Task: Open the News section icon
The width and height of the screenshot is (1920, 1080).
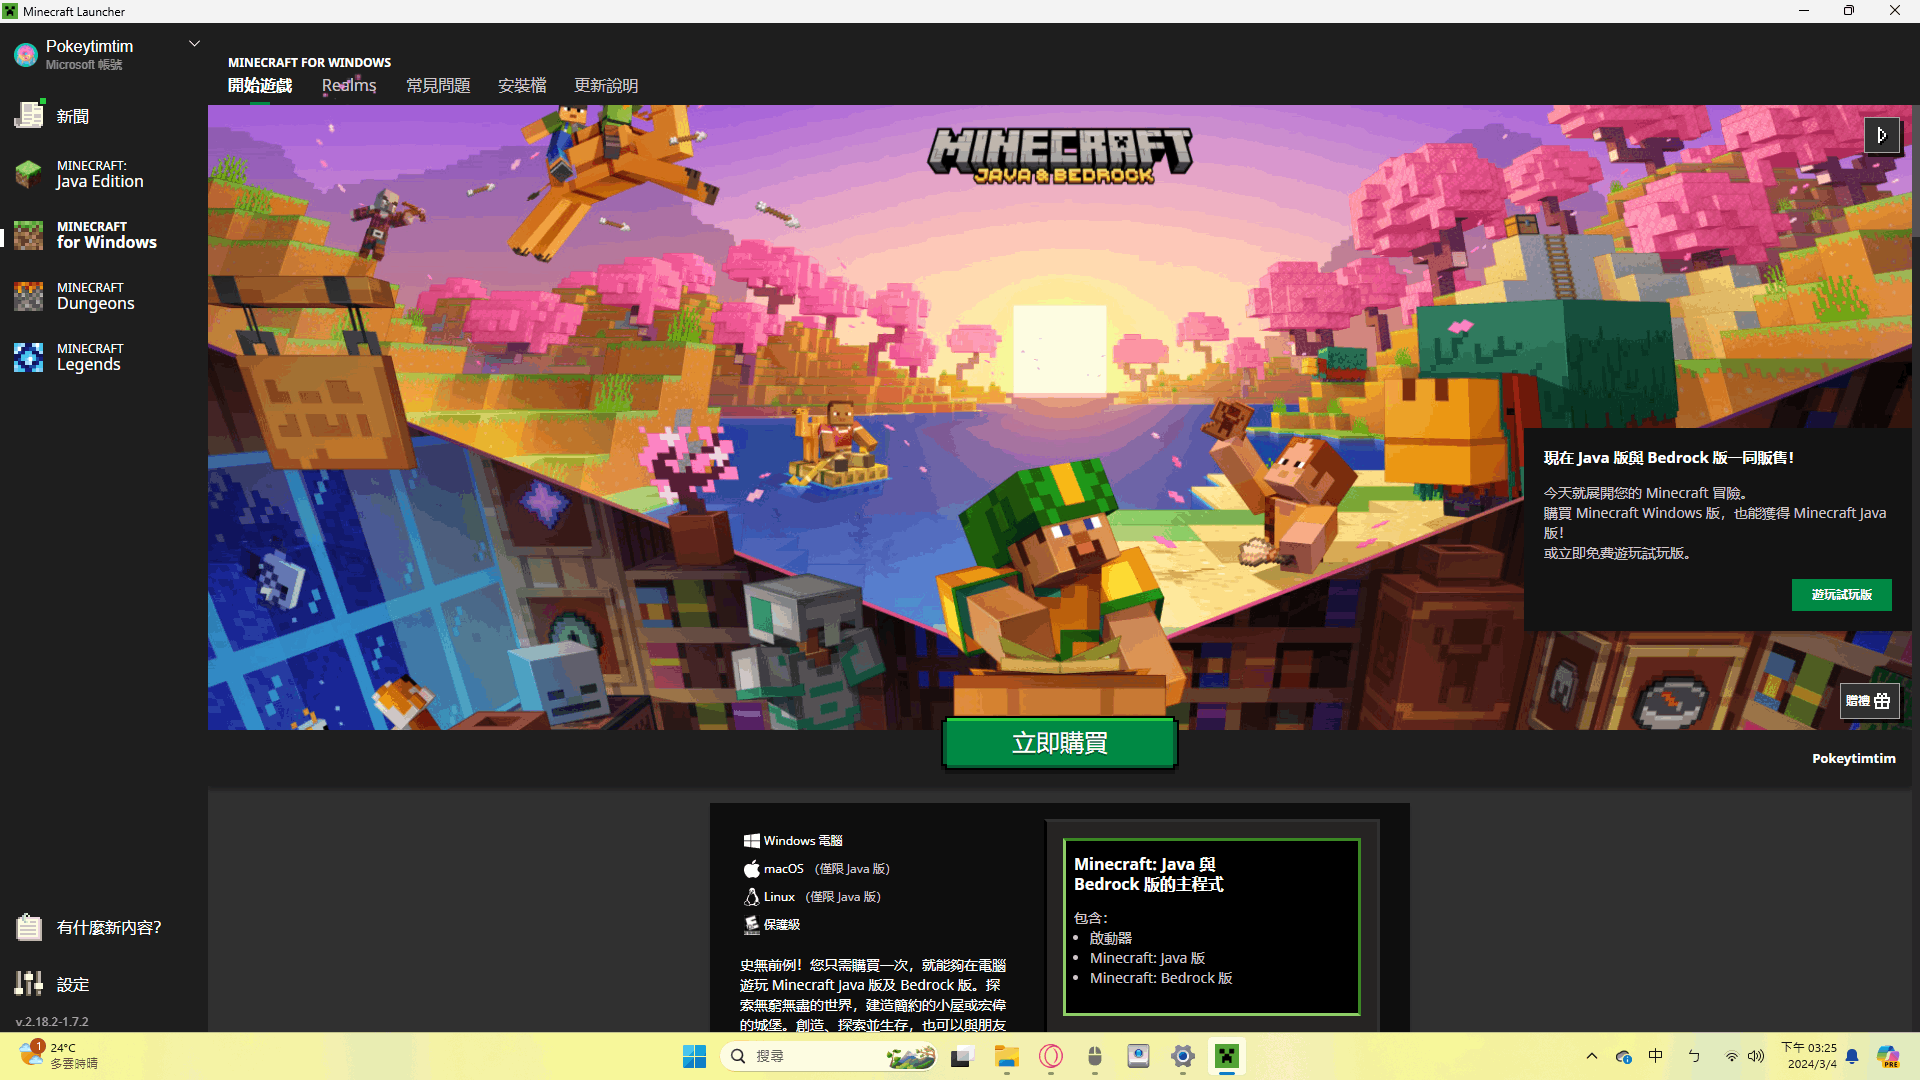Action: pos(29,116)
